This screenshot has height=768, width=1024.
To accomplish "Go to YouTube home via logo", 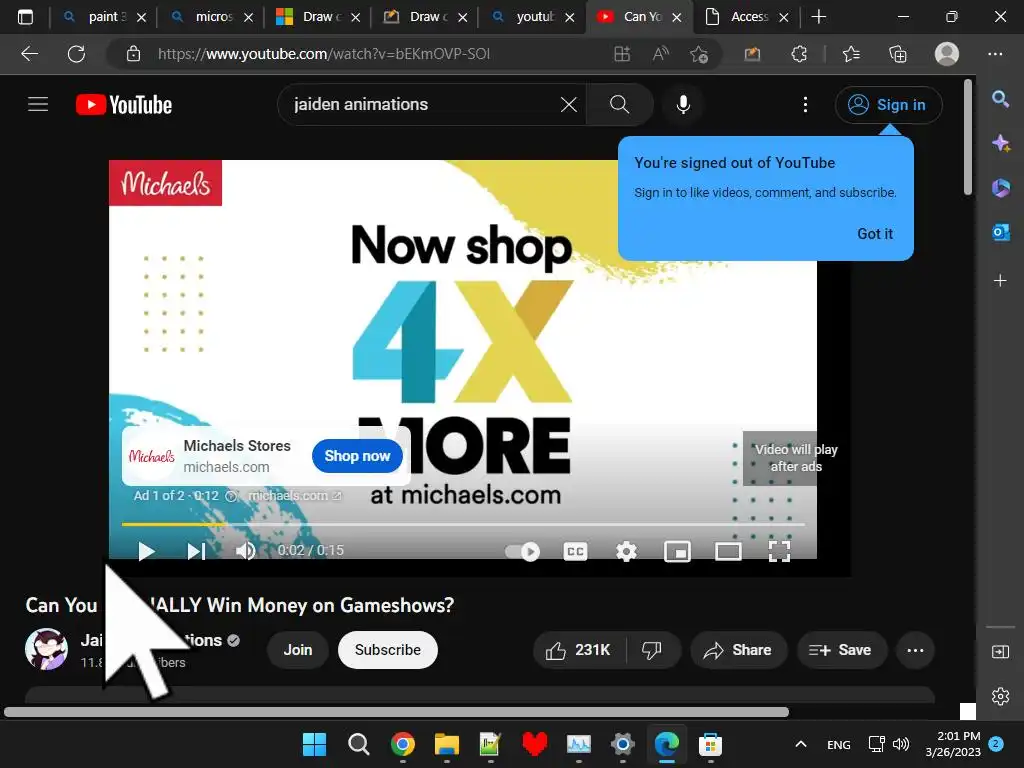I will click(x=124, y=104).
